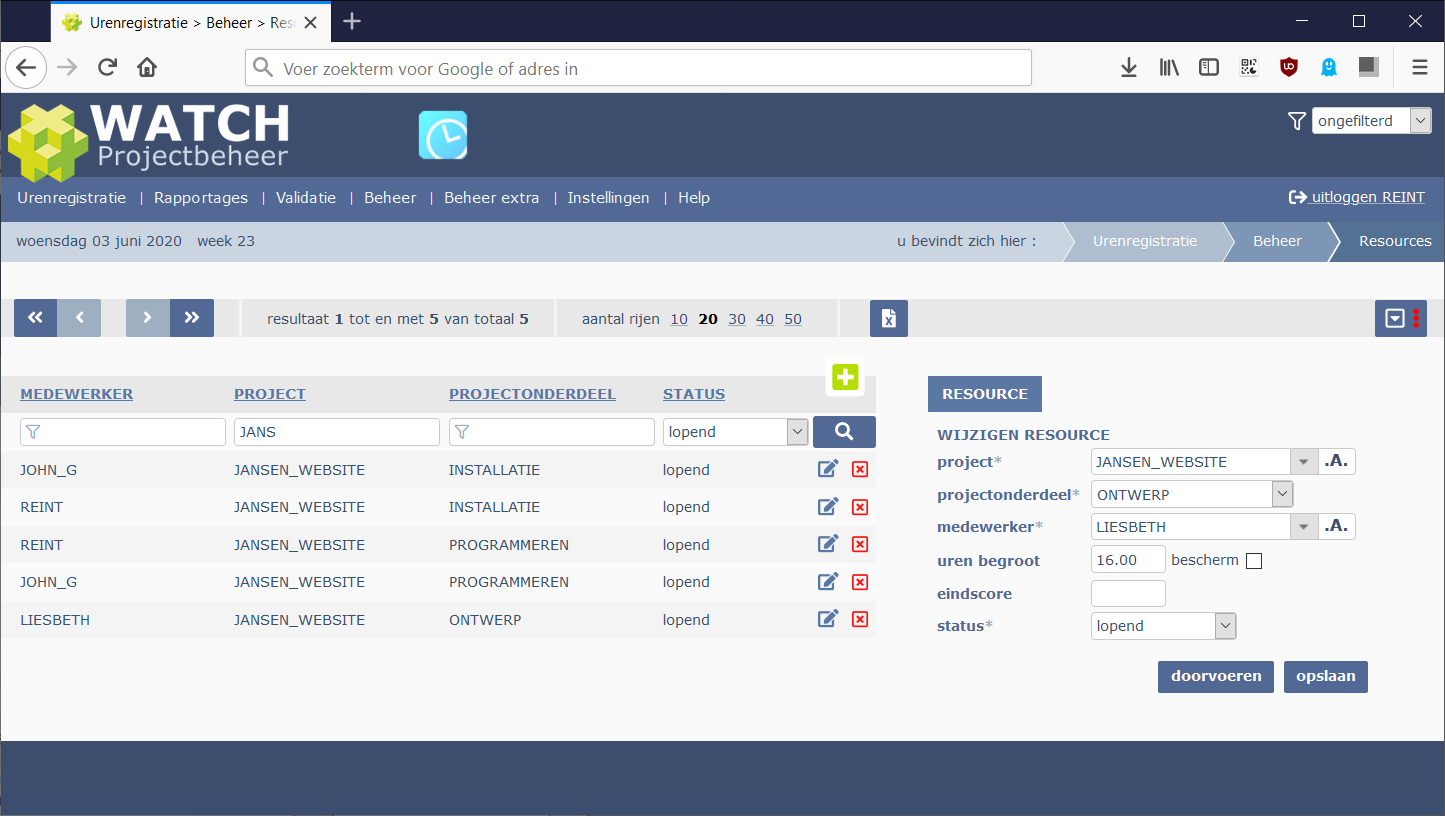Open the Instellingen menu
This screenshot has width=1445, height=816.
608,198
